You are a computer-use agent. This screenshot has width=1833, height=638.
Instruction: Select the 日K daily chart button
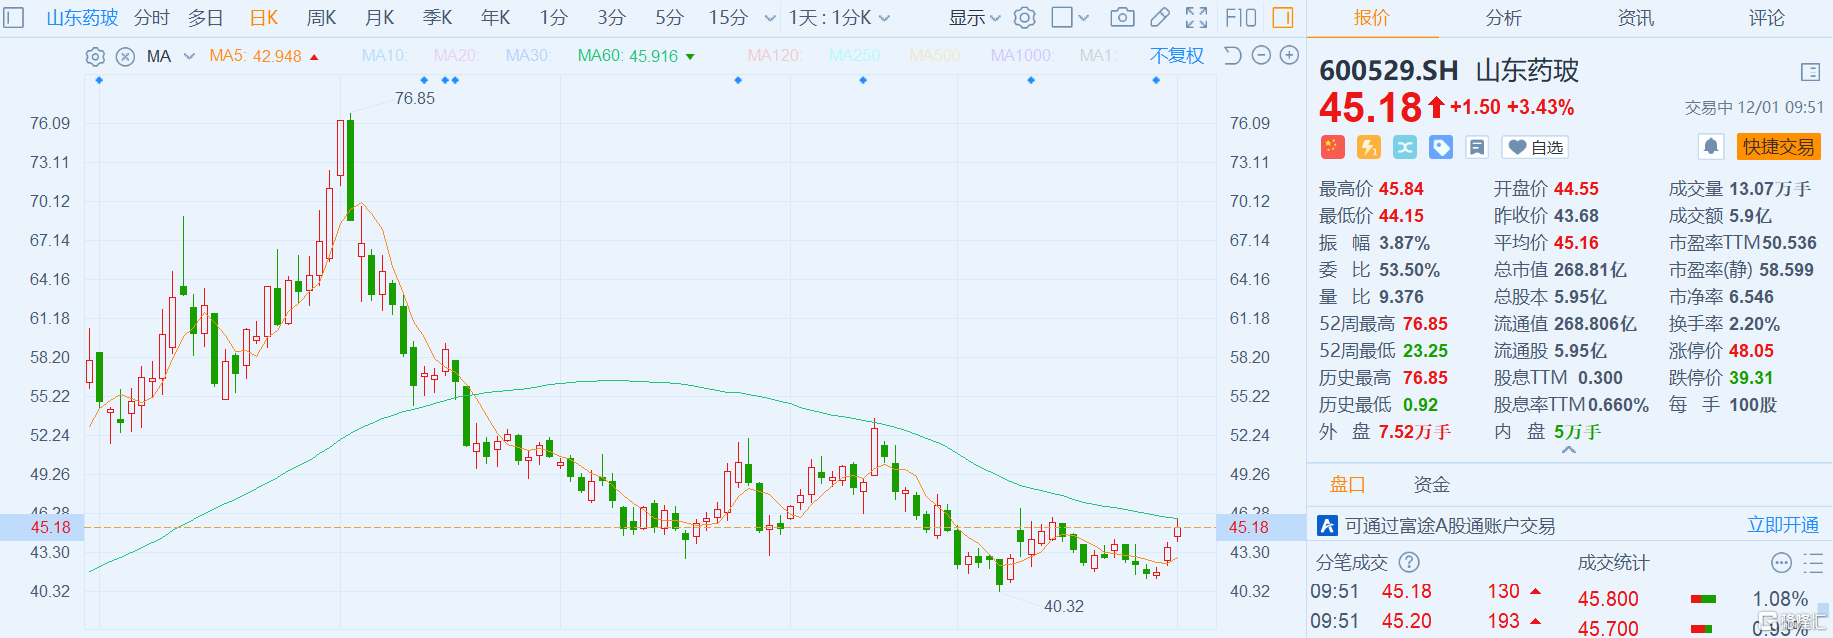click(264, 18)
